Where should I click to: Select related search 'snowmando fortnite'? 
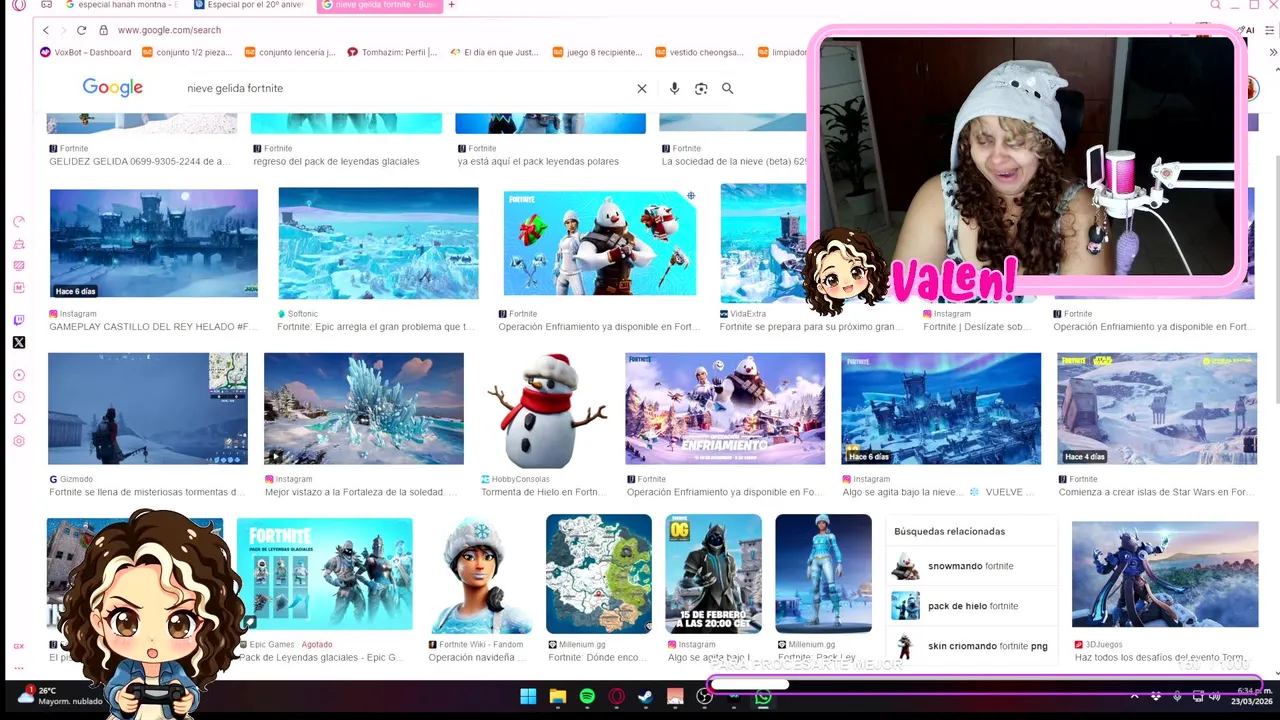coord(972,566)
